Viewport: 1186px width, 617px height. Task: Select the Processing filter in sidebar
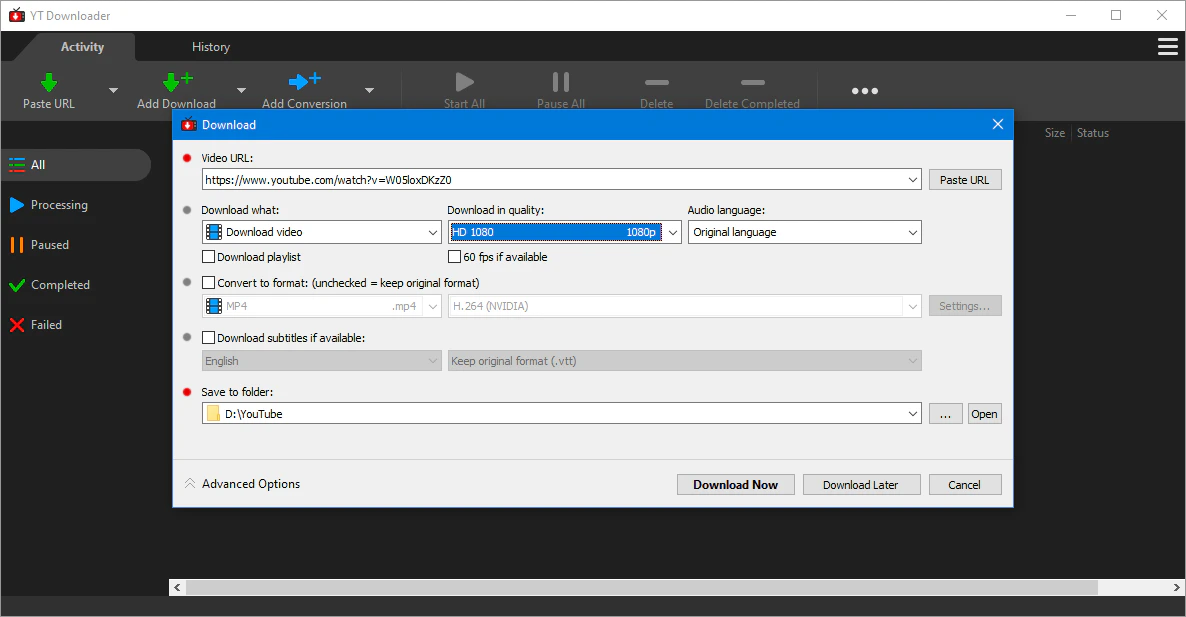pos(59,205)
